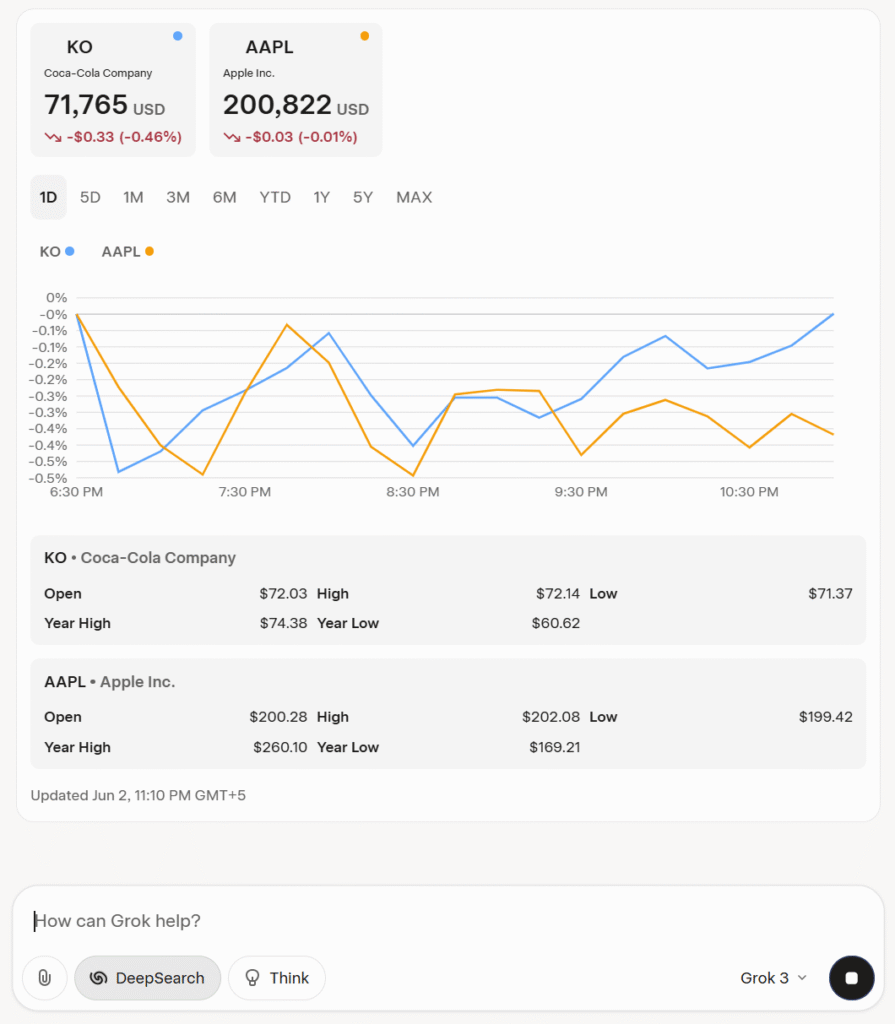Click the 7:30 PM axis label

pyautogui.click(x=244, y=492)
